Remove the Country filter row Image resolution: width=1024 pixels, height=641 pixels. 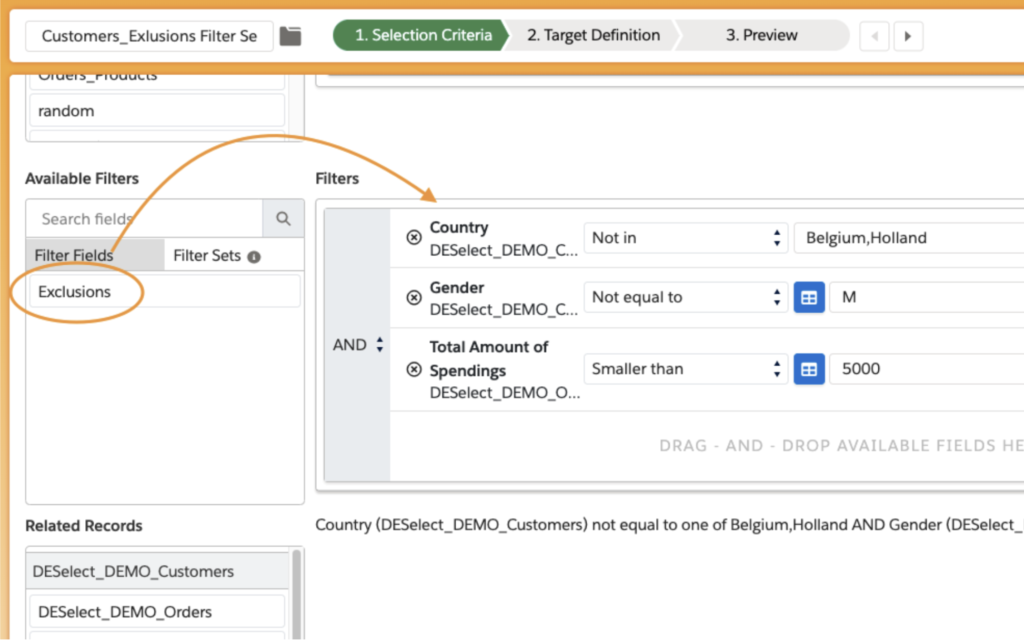[x=414, y=238]
